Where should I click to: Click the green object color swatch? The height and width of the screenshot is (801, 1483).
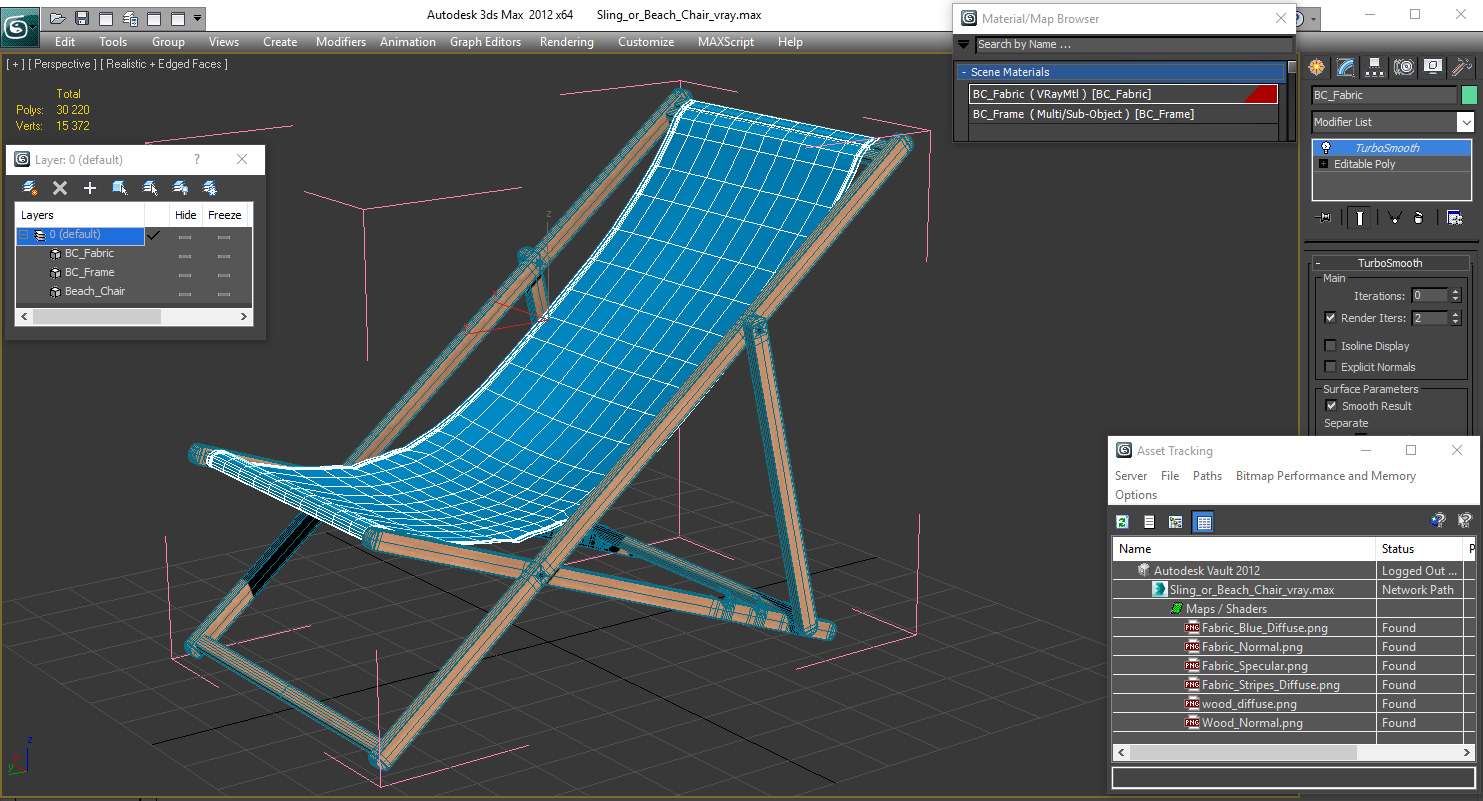pyautogui.click(x=1468, y=95)
